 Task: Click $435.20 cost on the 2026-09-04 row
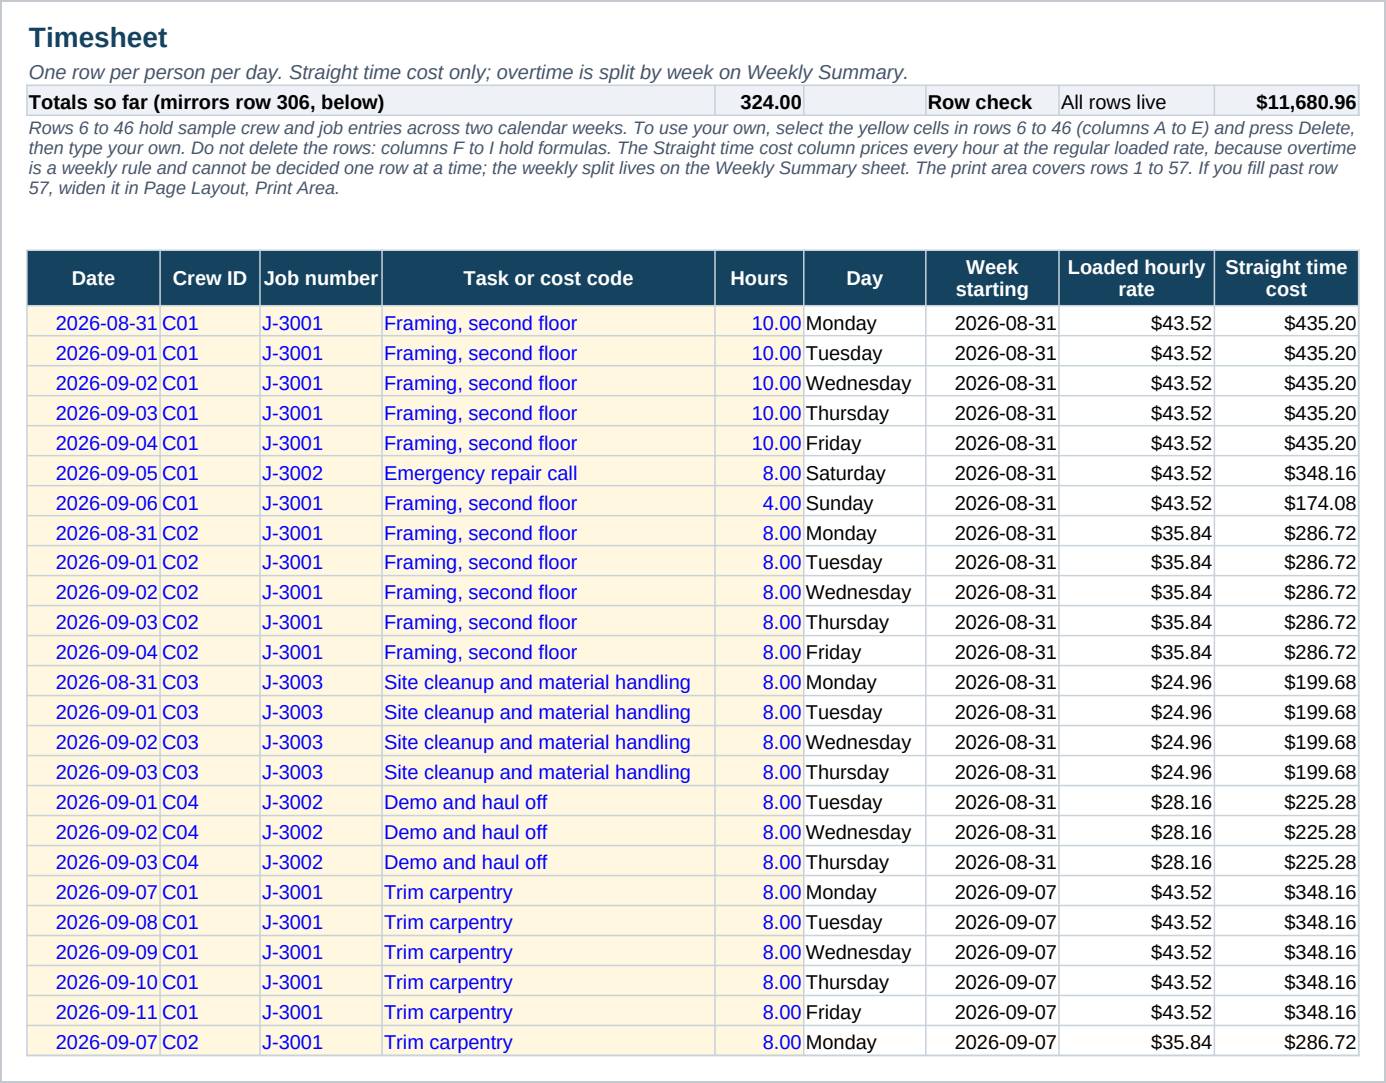[x=1286, y=443]
